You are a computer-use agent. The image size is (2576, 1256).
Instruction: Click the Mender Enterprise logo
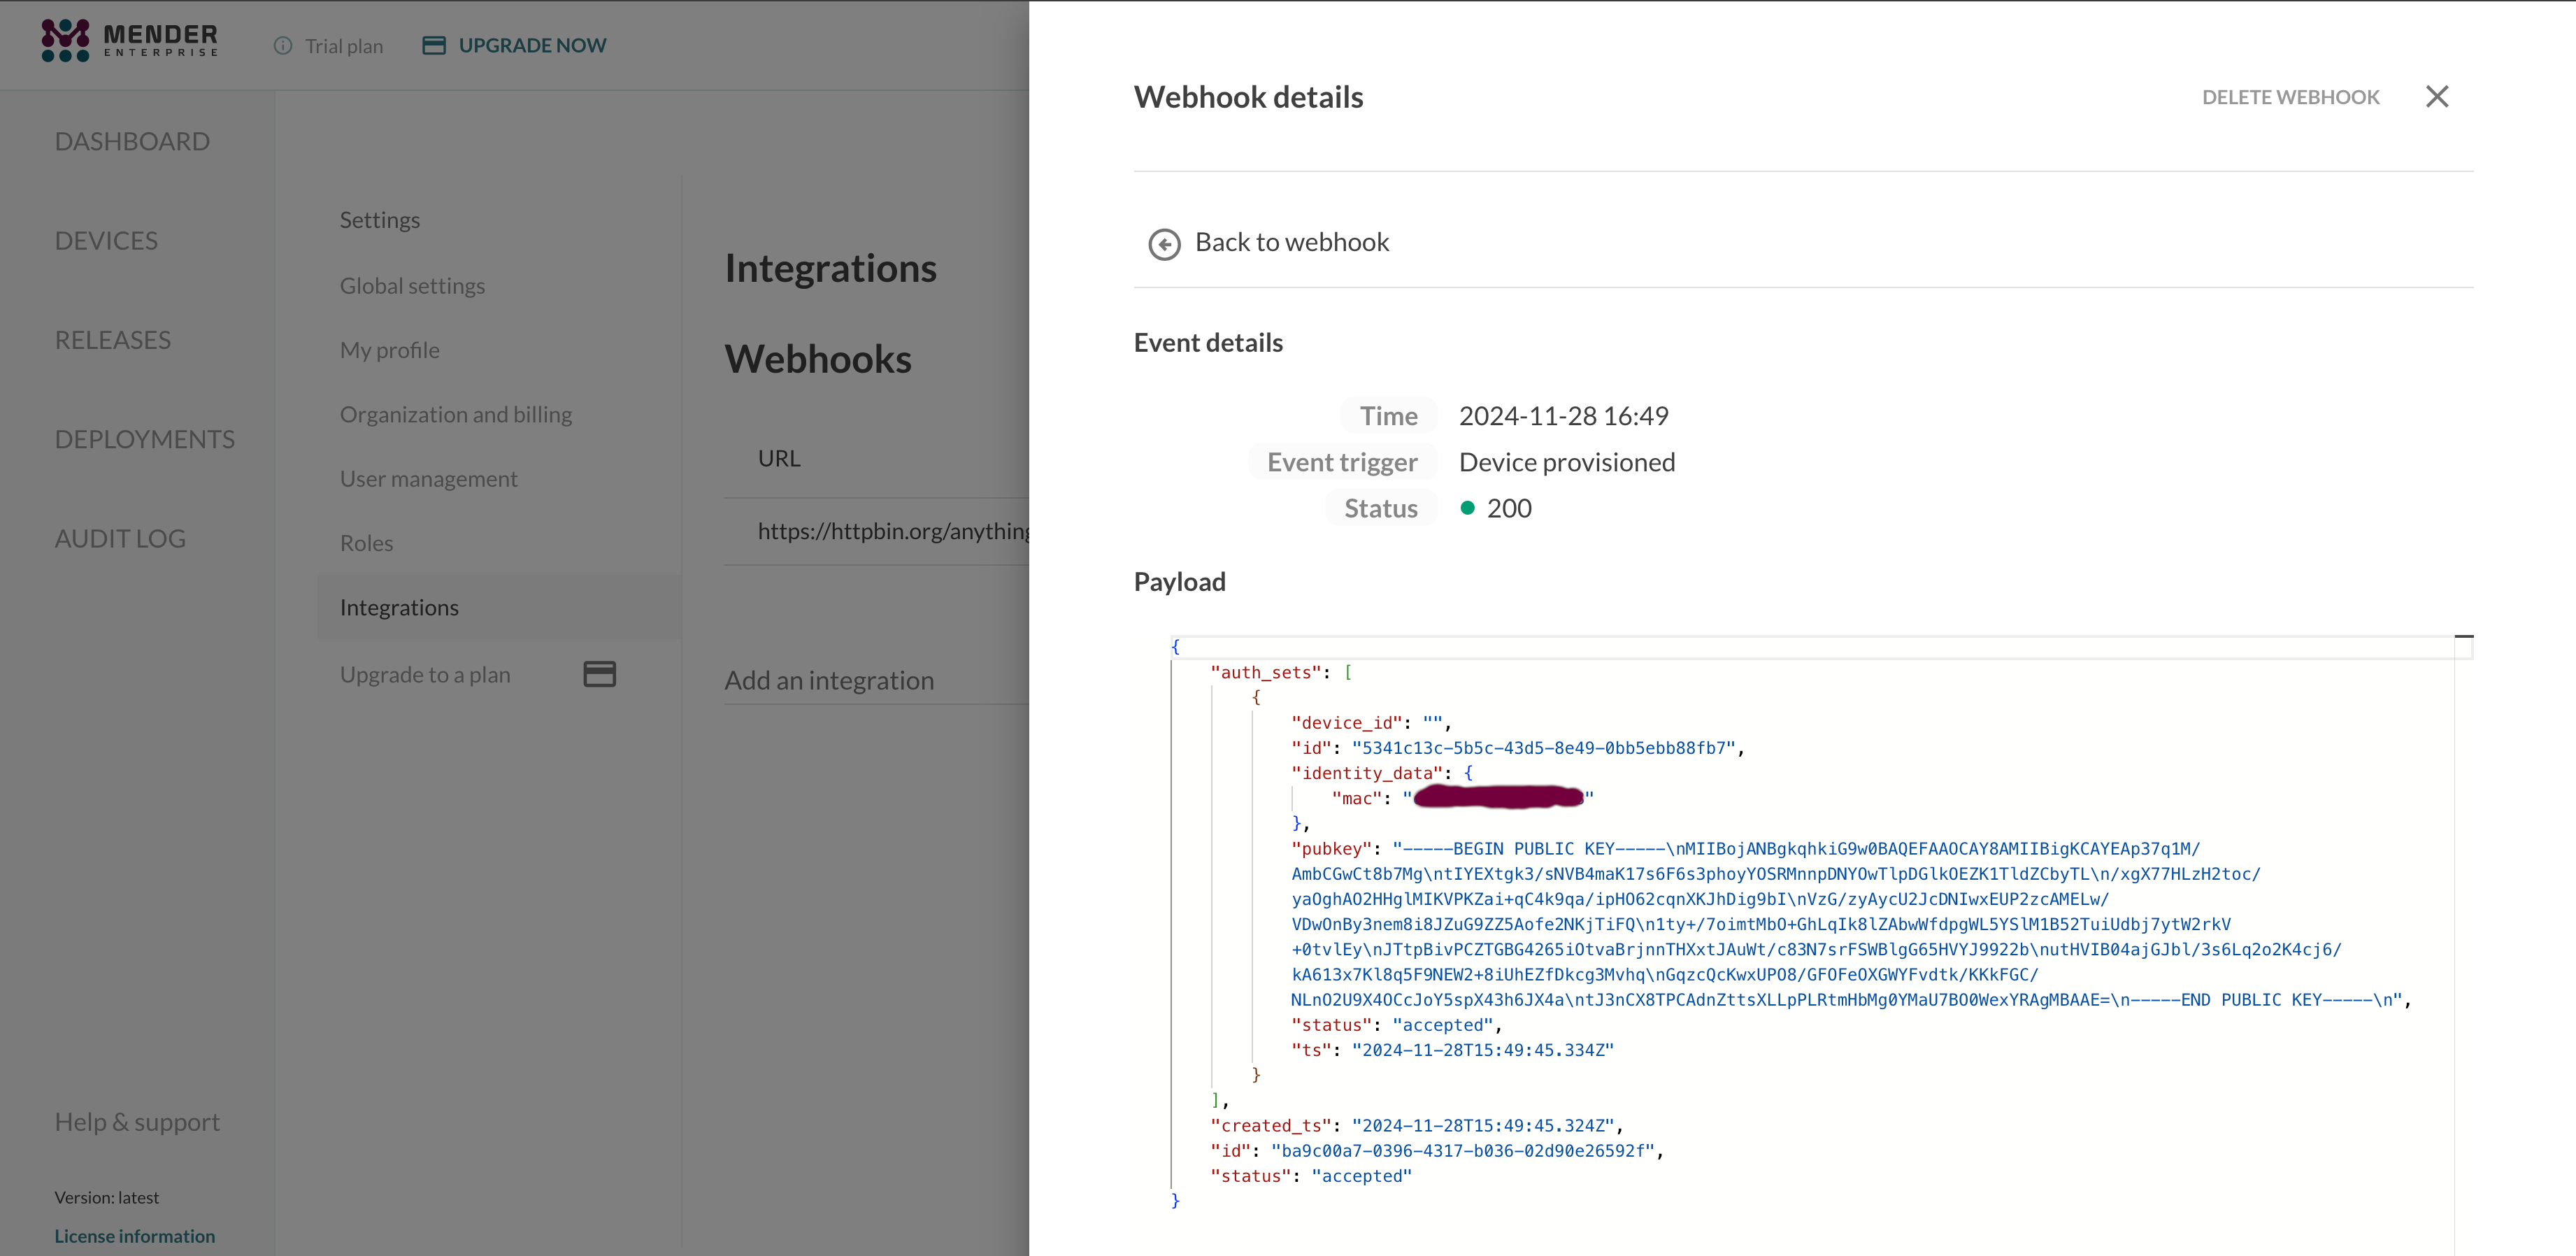(129, 41)
